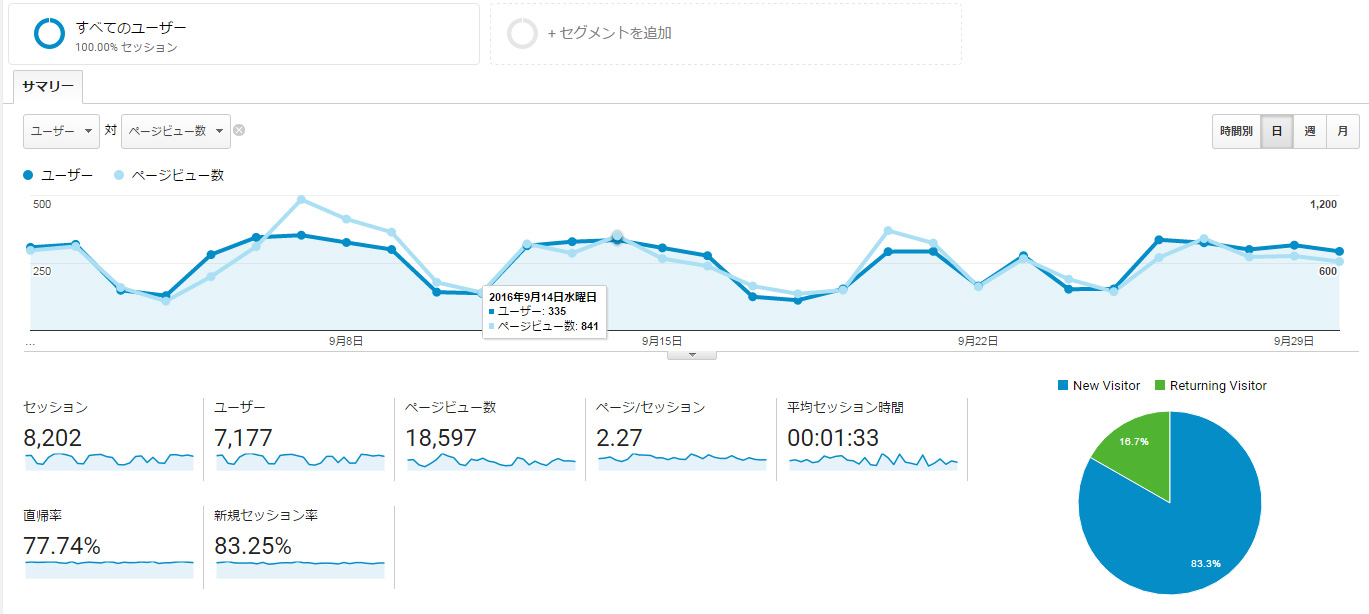Click the ページ/セッション sparkline under 2.27
The width and height of the screenshot is (1369, 614).
(682, 461)
